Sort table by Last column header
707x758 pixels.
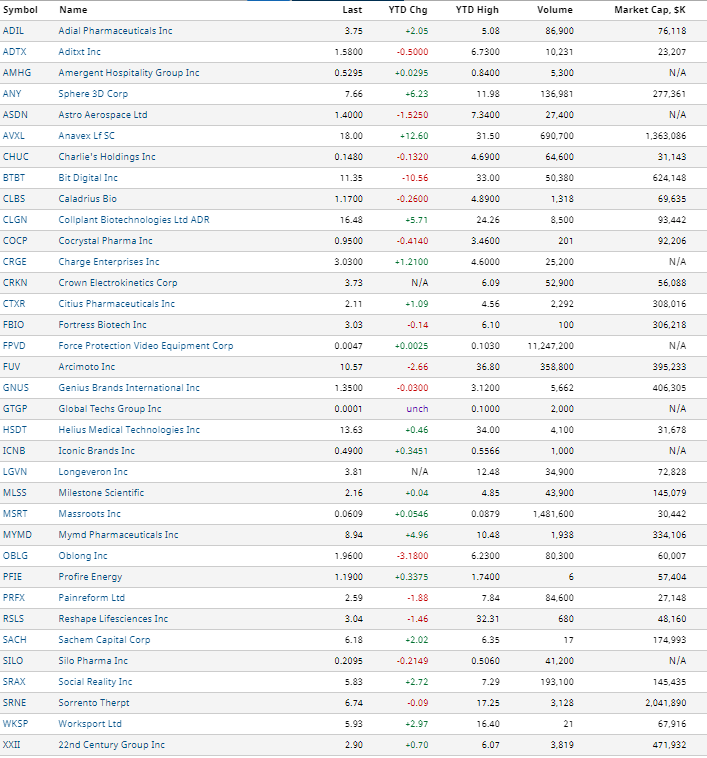[352, 10]
